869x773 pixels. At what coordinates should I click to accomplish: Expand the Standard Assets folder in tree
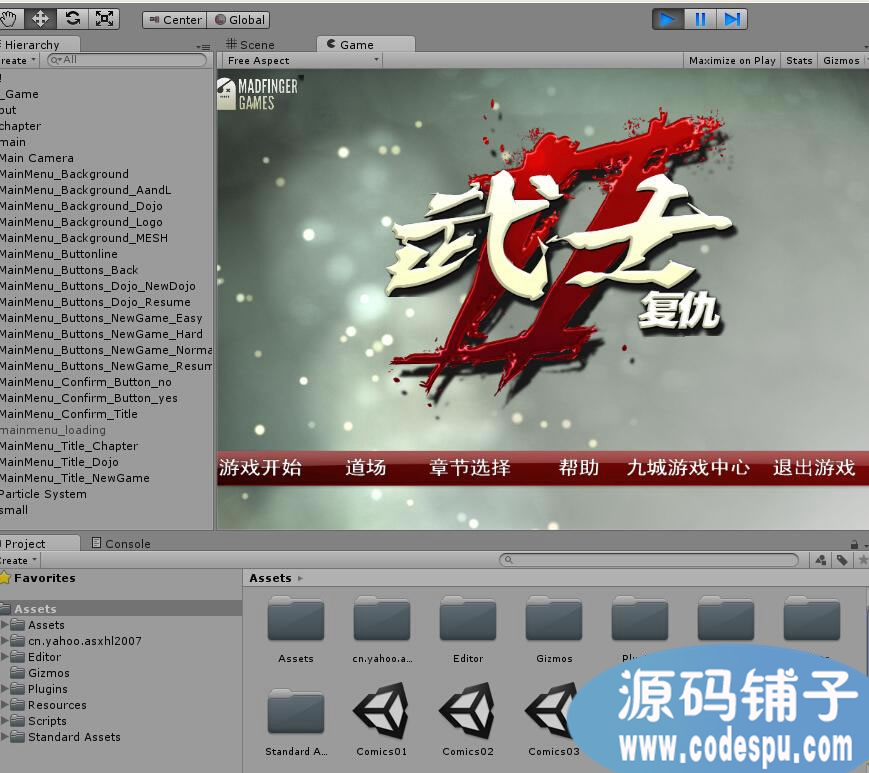(4, 737)
